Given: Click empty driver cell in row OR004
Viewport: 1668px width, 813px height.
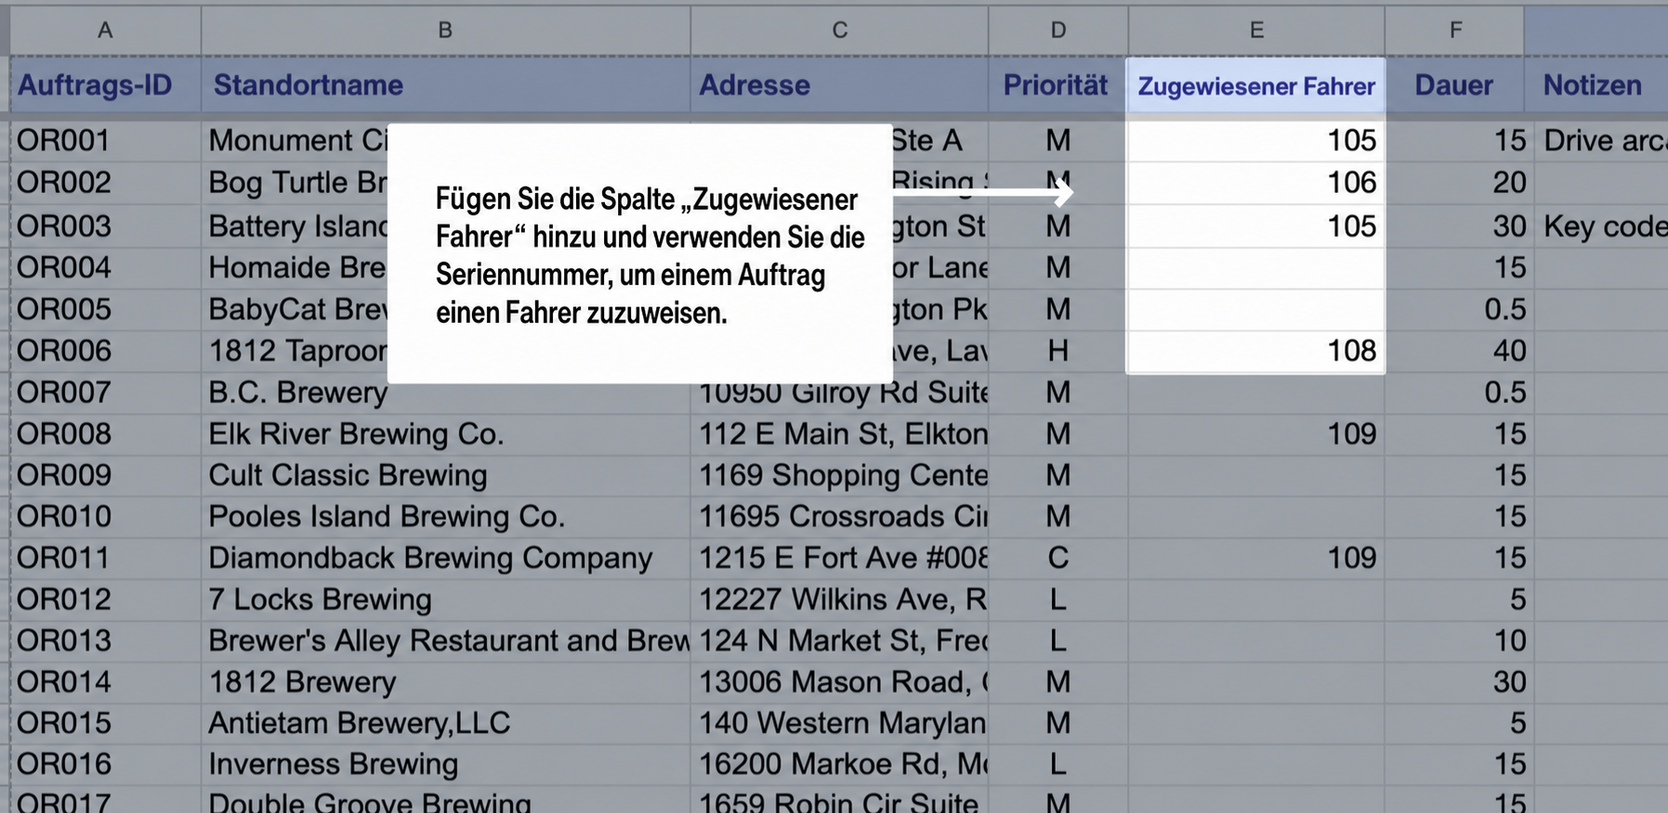Looking at the screenshot, I should 1256,268.
